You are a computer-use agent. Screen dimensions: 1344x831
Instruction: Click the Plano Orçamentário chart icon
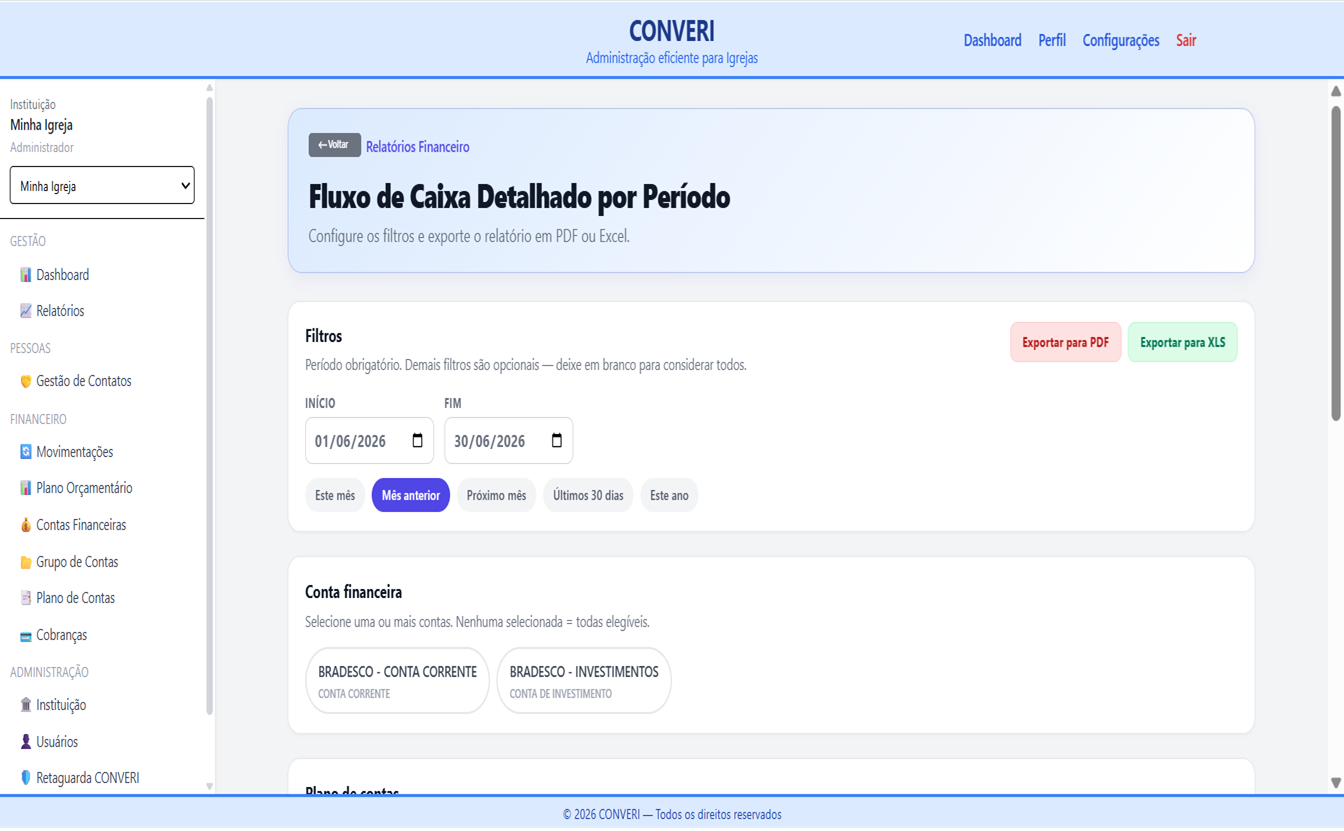click(x=26, y=488)
